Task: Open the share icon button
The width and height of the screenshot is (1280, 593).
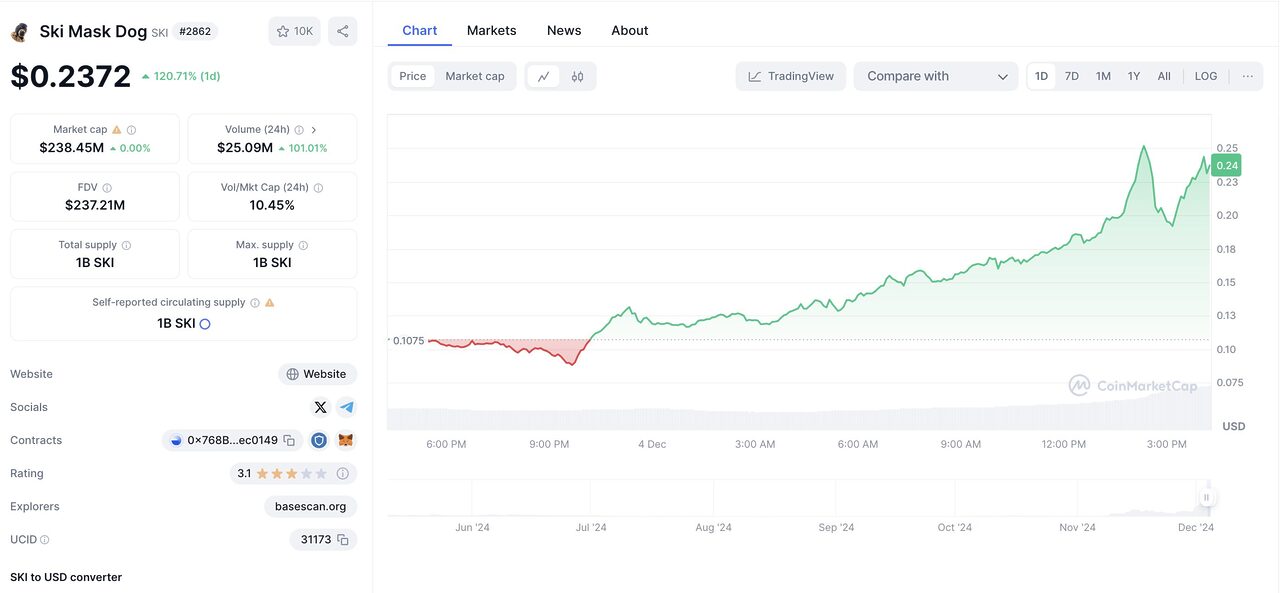Action: pyautogui.click(x=343, y=31)
